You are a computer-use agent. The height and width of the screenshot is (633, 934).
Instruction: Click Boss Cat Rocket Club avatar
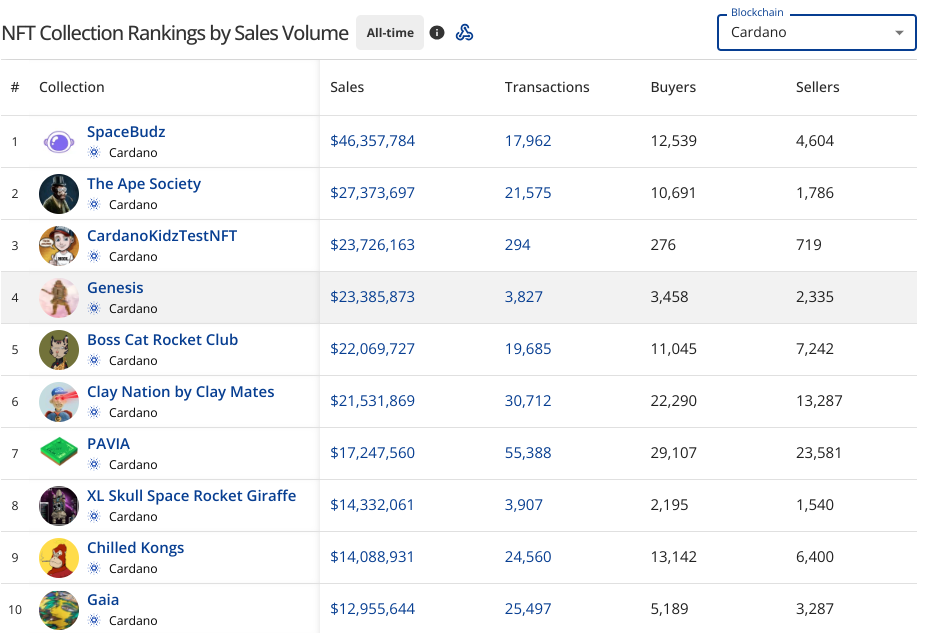point(59,350)
